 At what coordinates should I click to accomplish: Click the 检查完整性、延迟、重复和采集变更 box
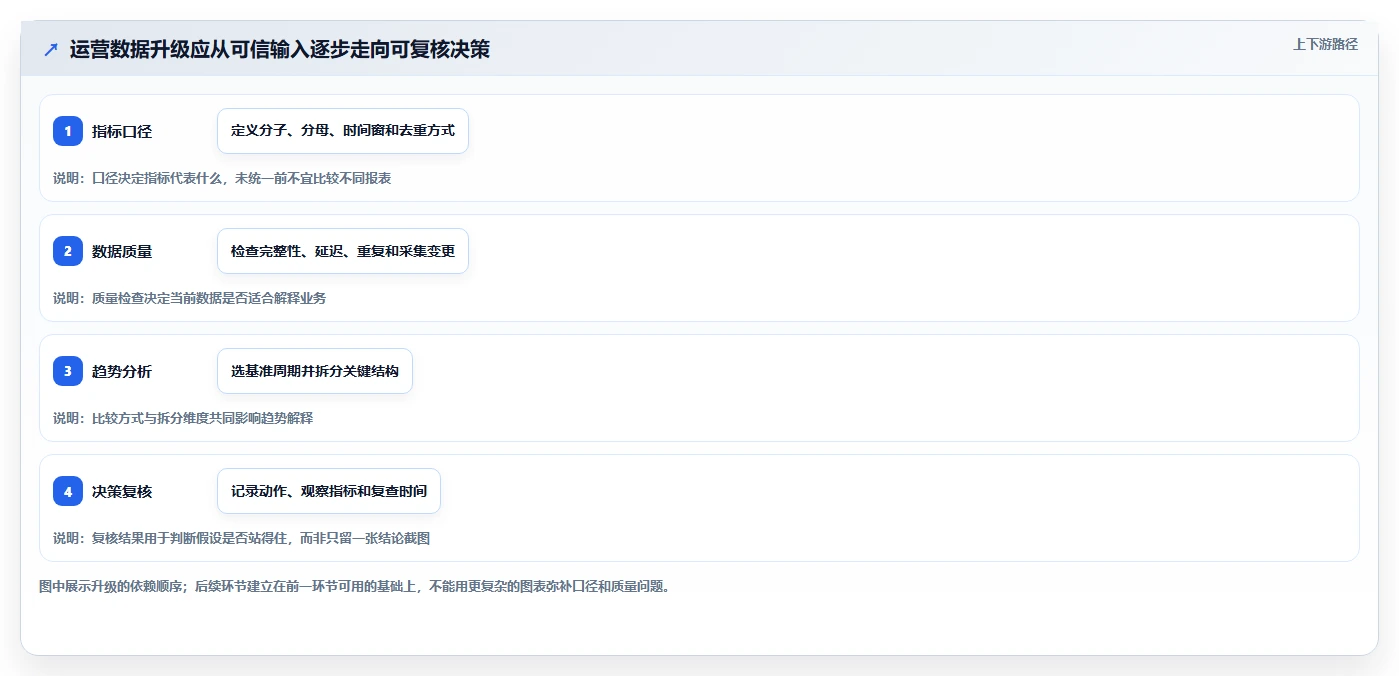[x=343, y=251]
